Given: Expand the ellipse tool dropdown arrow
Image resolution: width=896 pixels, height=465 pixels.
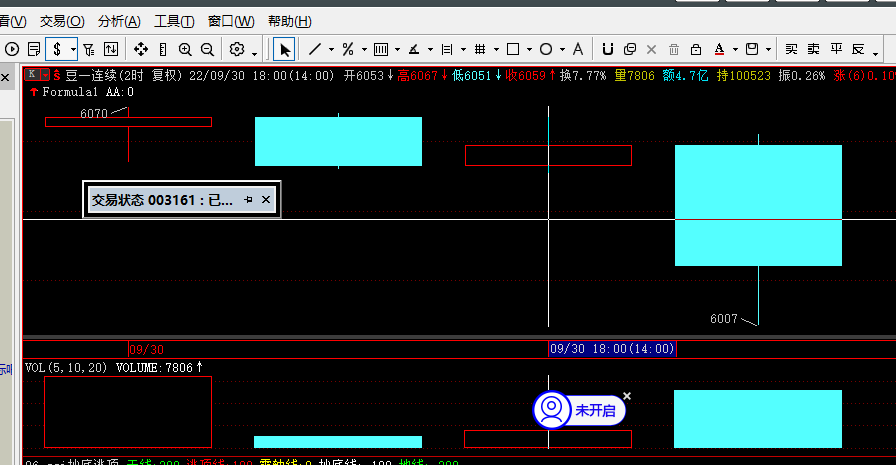Looking at the screenshot, I should 562,50.
